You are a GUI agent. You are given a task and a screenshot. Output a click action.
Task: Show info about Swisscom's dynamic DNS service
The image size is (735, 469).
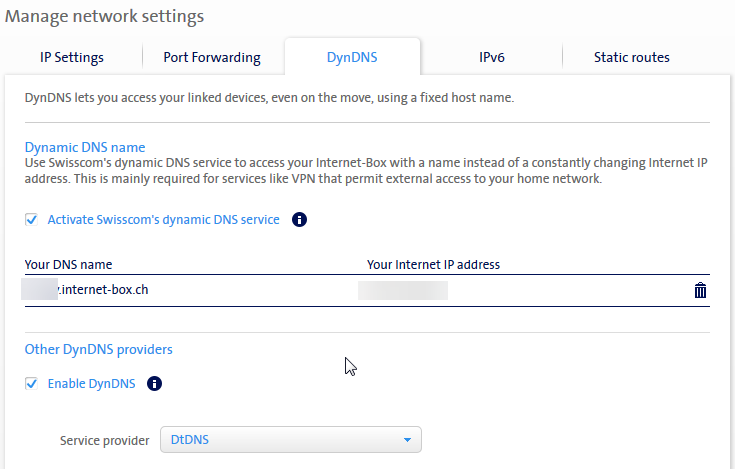click(x=299, y=220)
